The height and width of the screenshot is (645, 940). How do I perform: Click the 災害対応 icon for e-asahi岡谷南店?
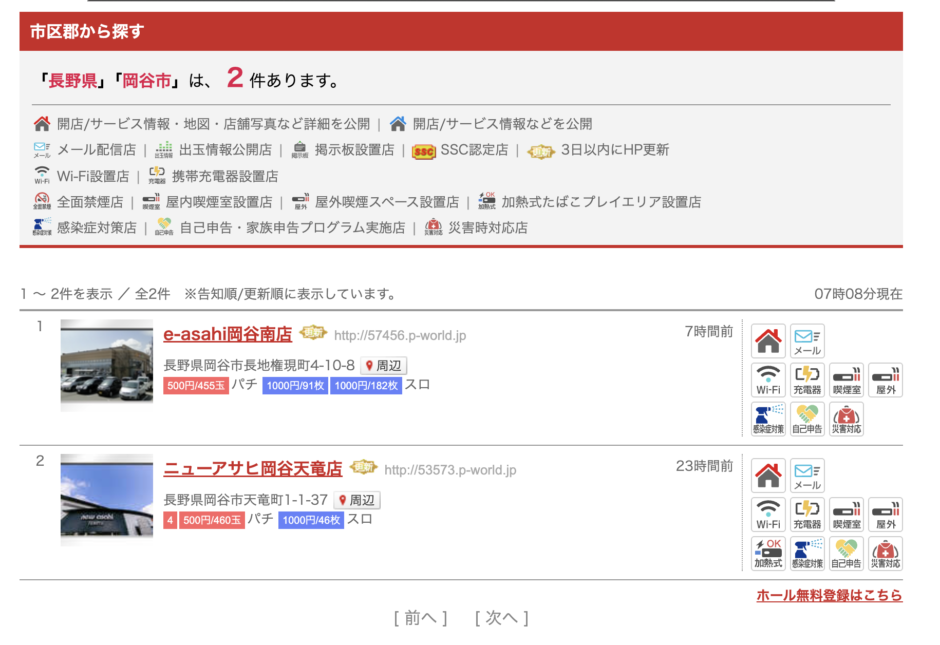846,419
